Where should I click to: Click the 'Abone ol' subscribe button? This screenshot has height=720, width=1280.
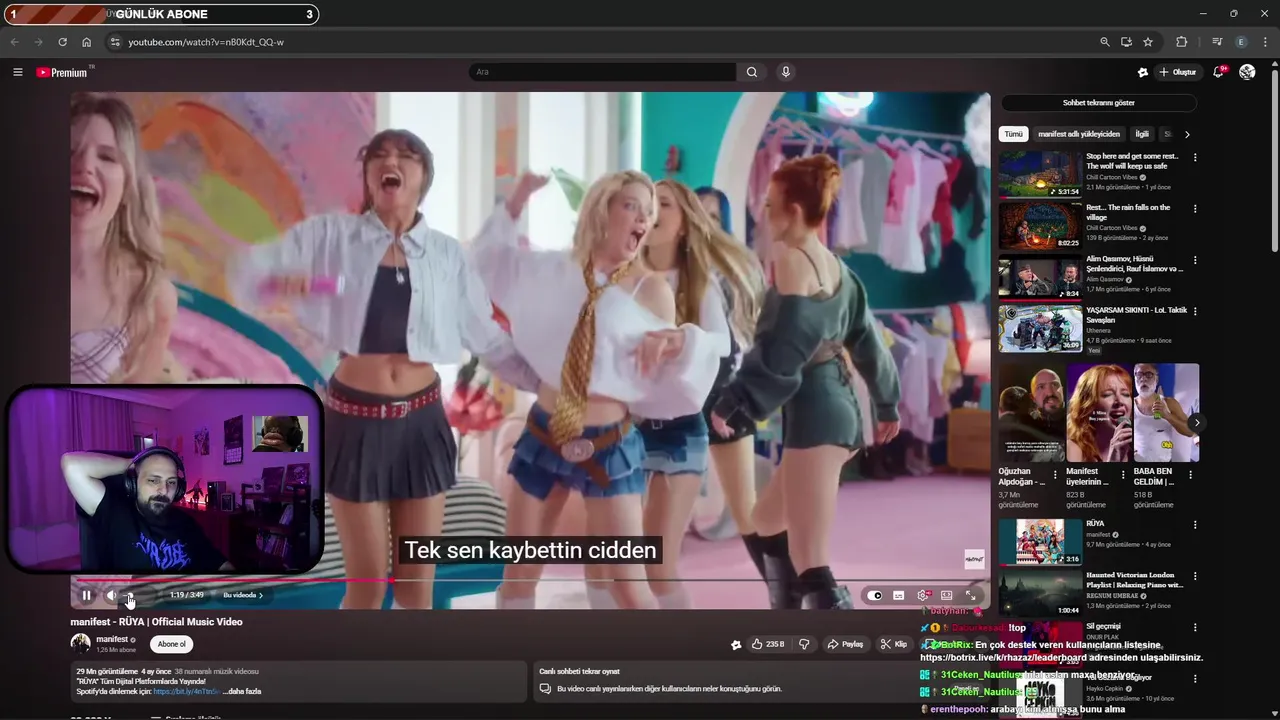coord(172,644)
